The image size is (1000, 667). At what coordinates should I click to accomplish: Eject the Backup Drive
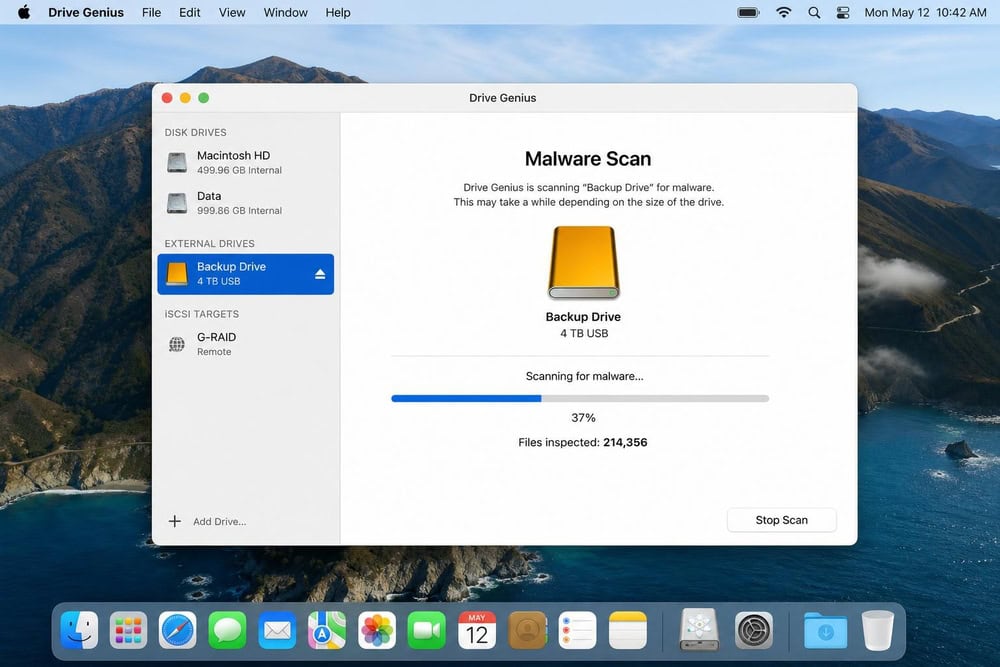click(320, 274)
